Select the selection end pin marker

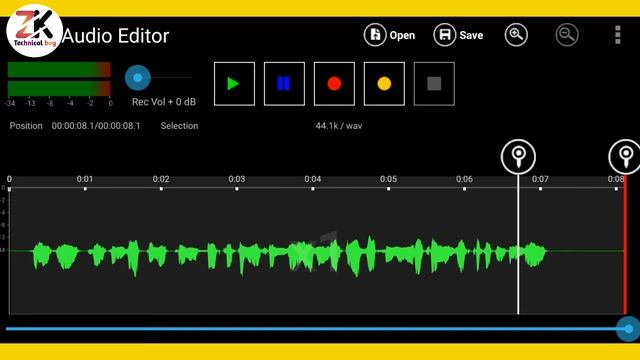(625, 157)
